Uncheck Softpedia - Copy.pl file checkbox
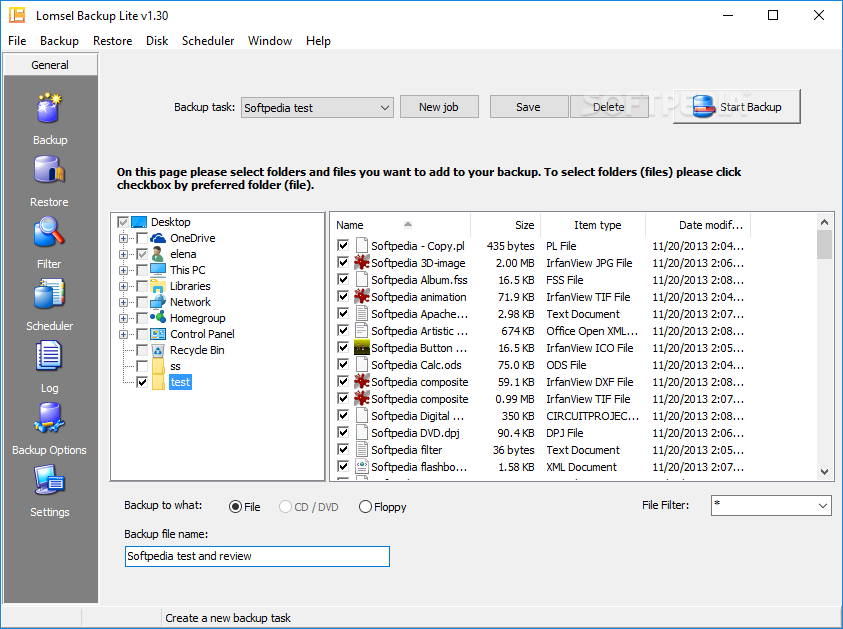 pos(343,246)
